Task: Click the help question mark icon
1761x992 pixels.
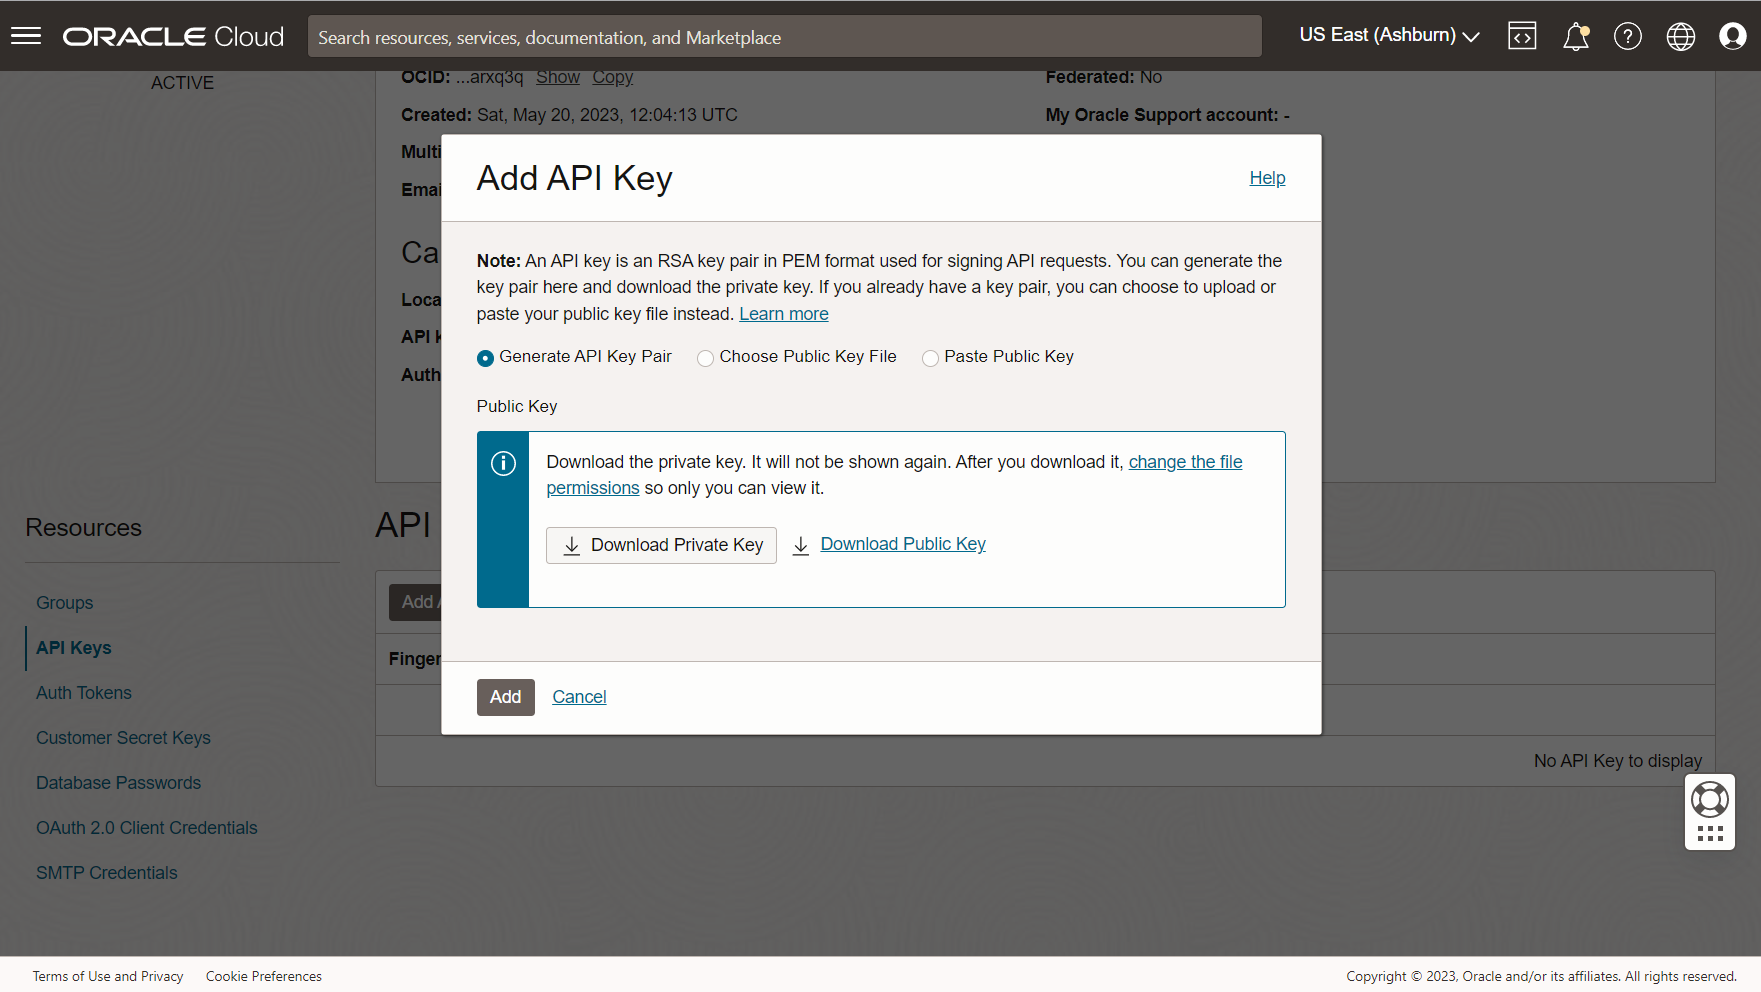Action: coord(1627,37)
